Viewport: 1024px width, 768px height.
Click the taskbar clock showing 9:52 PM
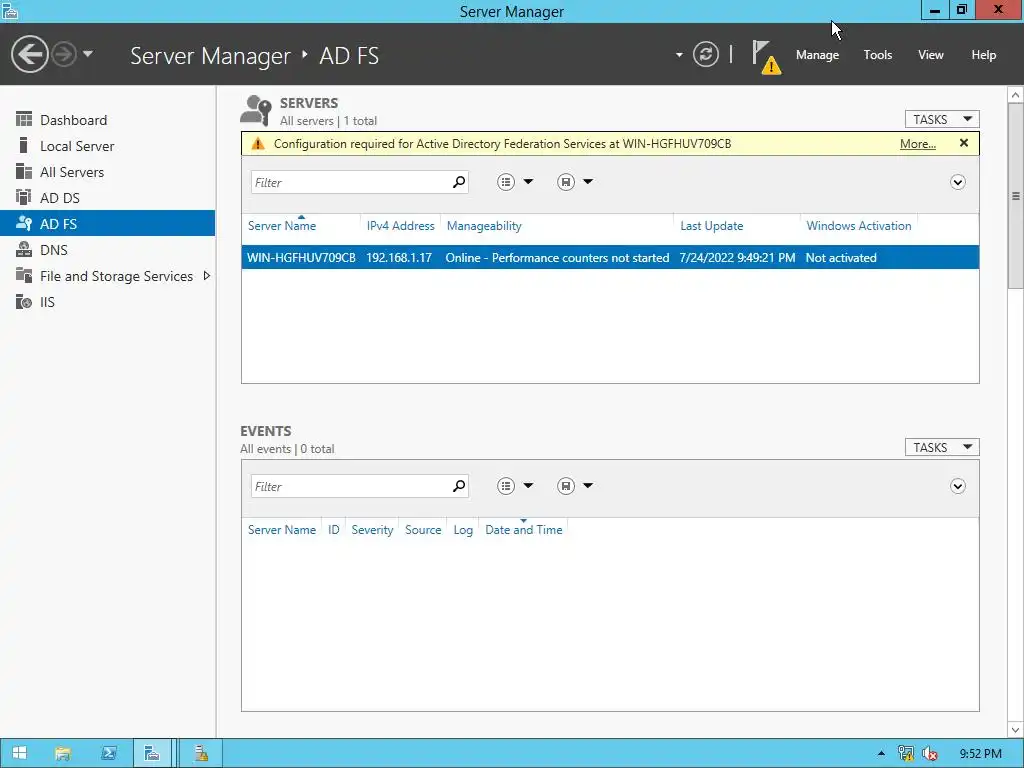pyautogui.click(x=980, y=754)
